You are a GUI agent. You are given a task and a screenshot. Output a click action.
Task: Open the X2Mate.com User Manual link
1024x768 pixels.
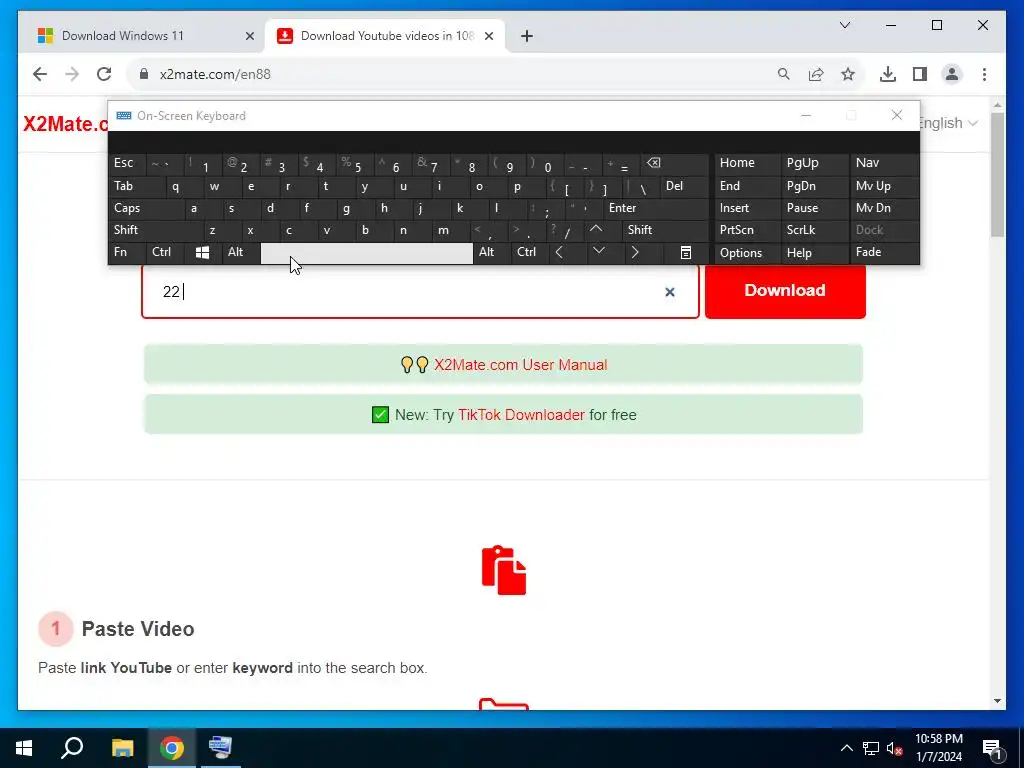520,364
